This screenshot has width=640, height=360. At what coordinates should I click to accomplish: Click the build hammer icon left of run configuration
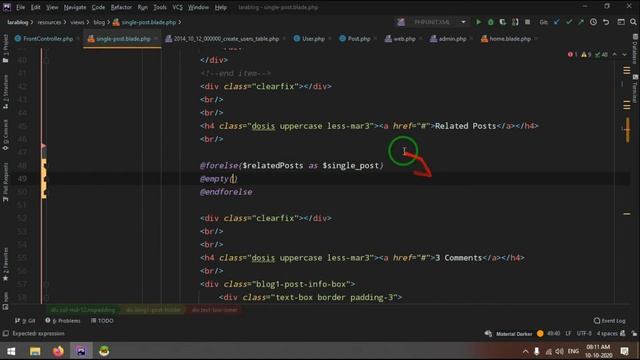click(401, 22)
